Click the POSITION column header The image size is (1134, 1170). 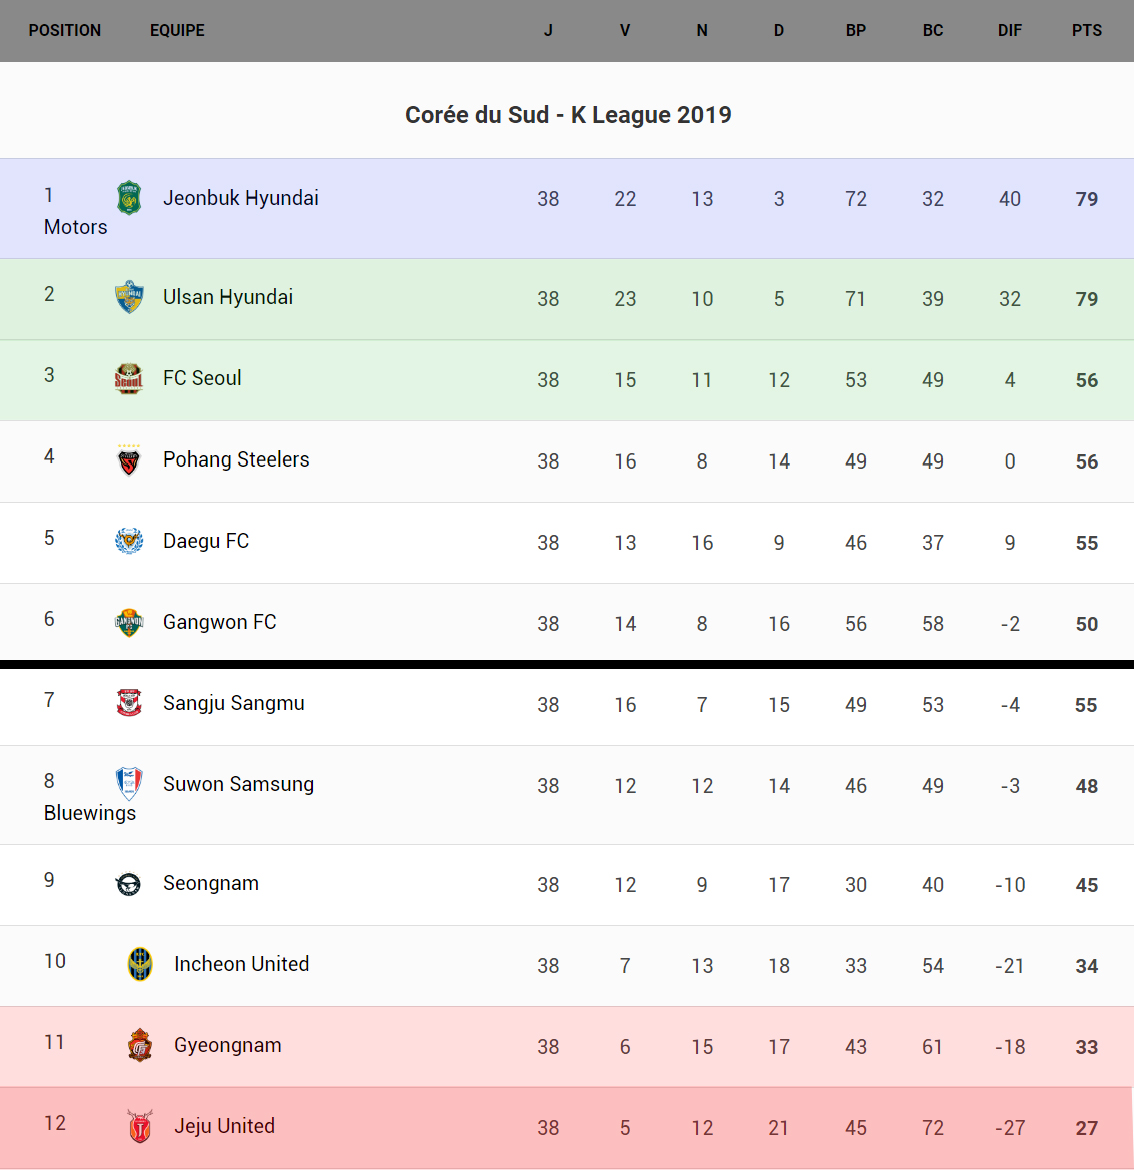(65, 30)
